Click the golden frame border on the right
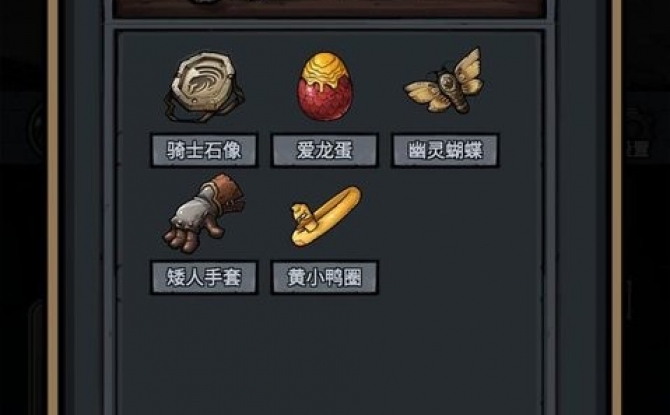 (x=617, y=207)
